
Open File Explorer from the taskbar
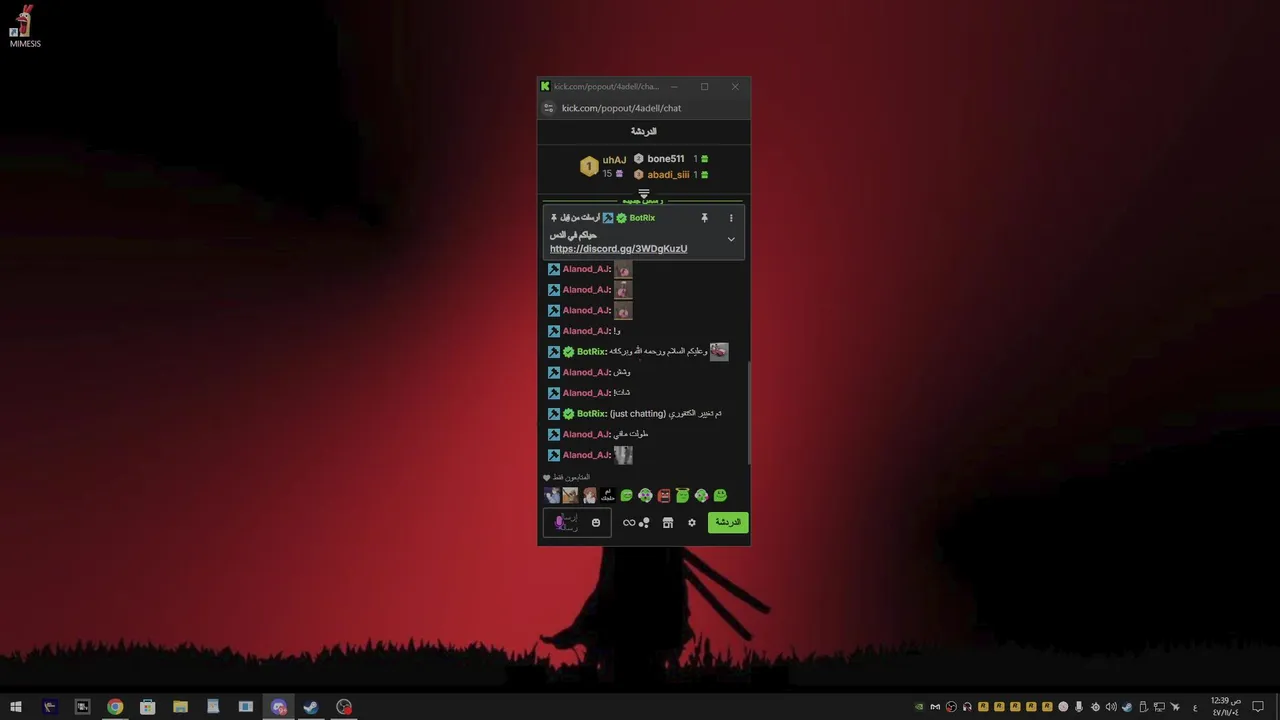coord(180,707)
